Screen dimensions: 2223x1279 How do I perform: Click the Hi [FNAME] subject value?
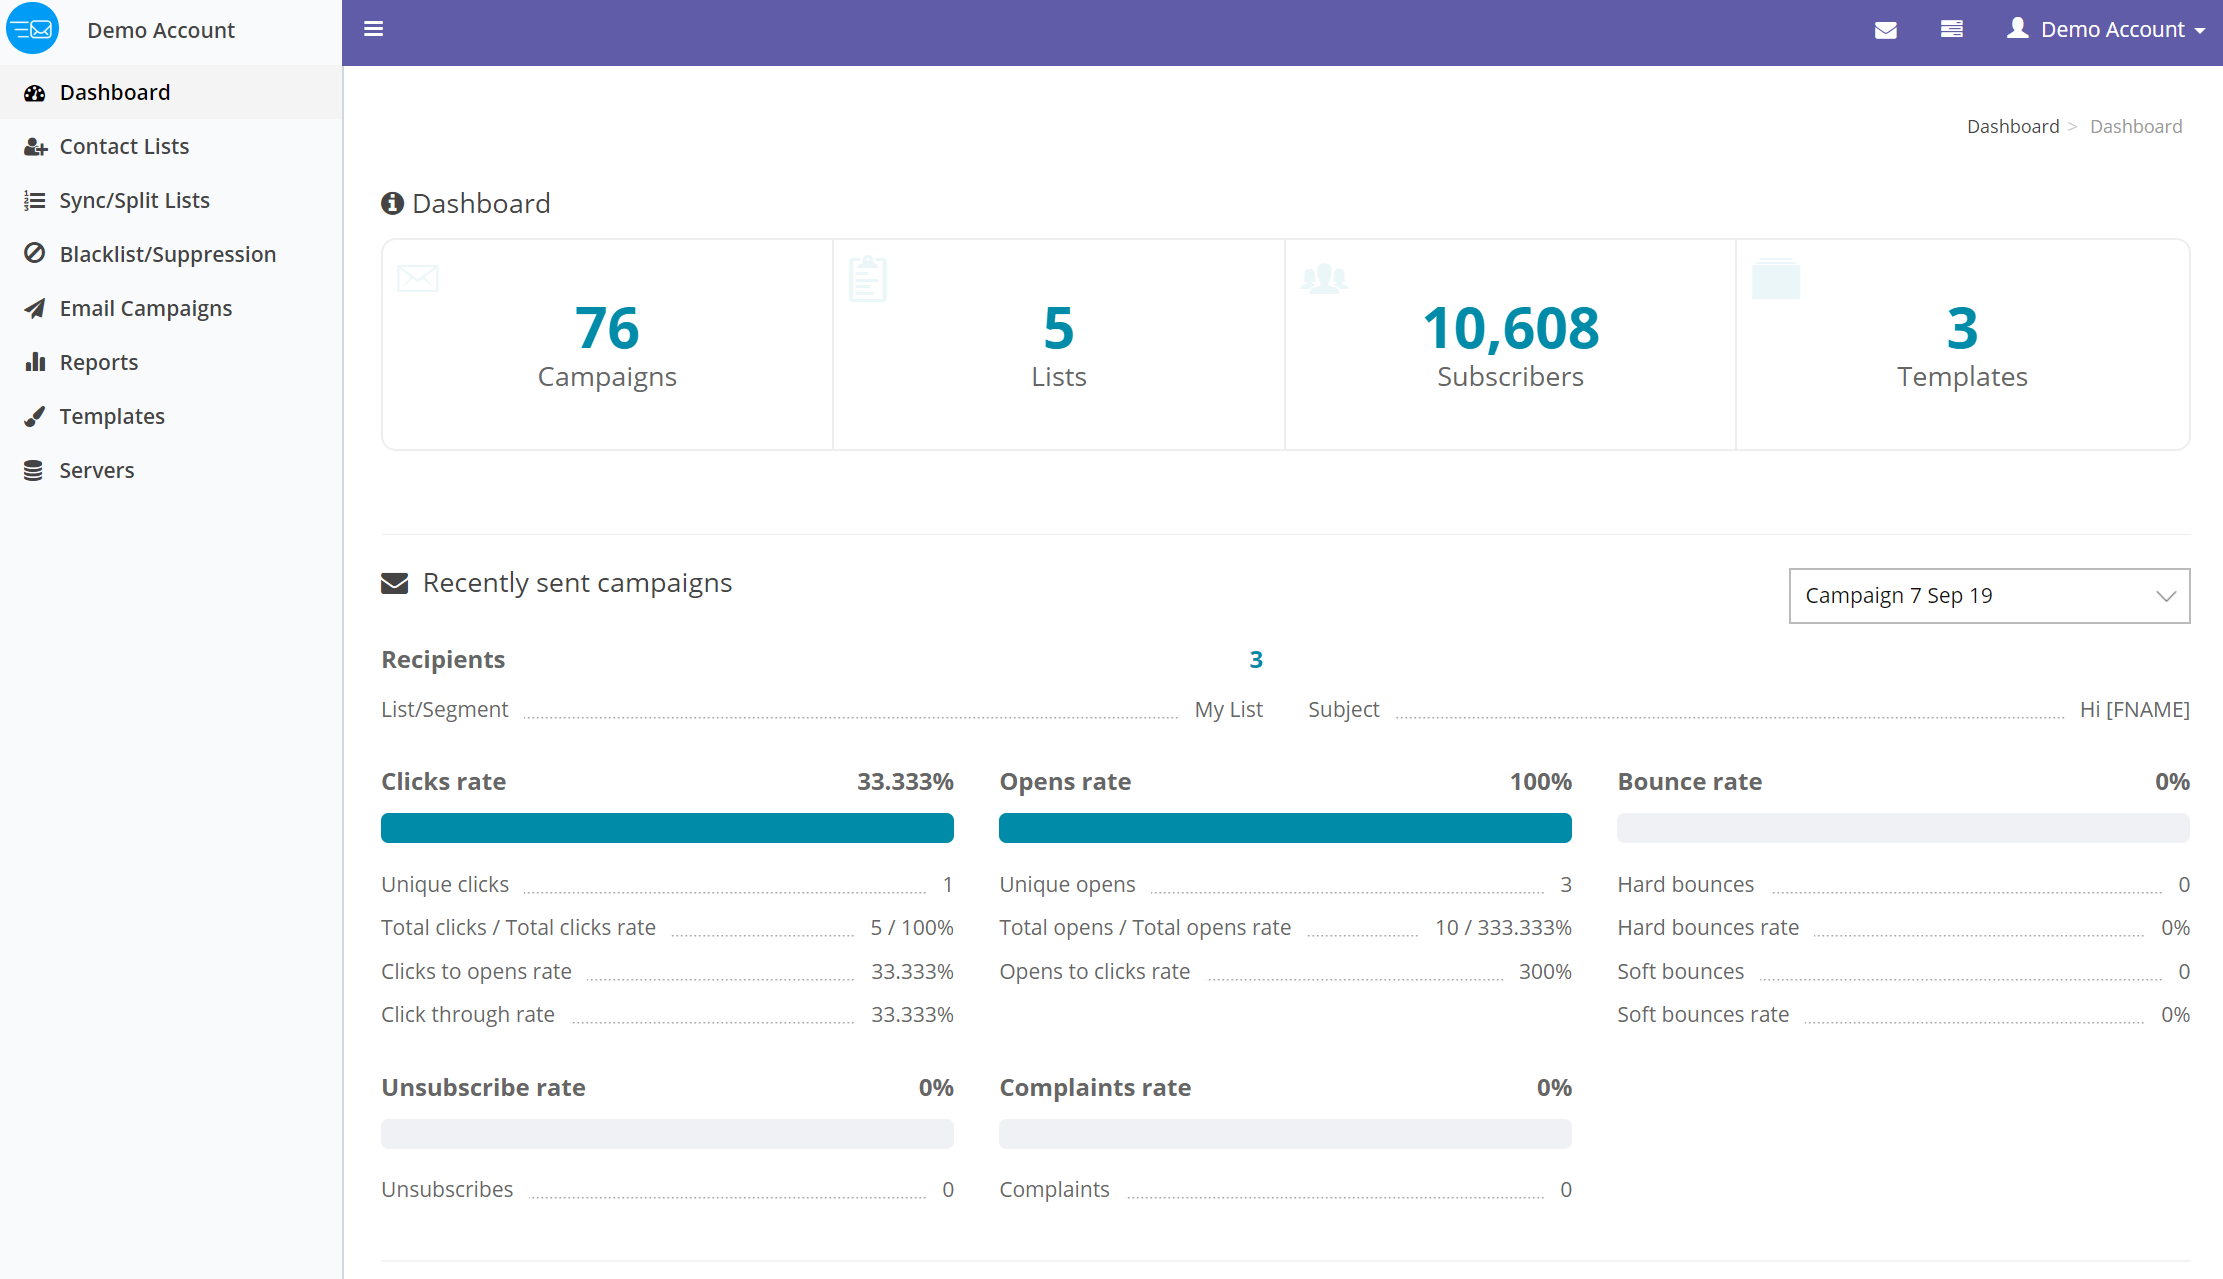(2134, 710)
